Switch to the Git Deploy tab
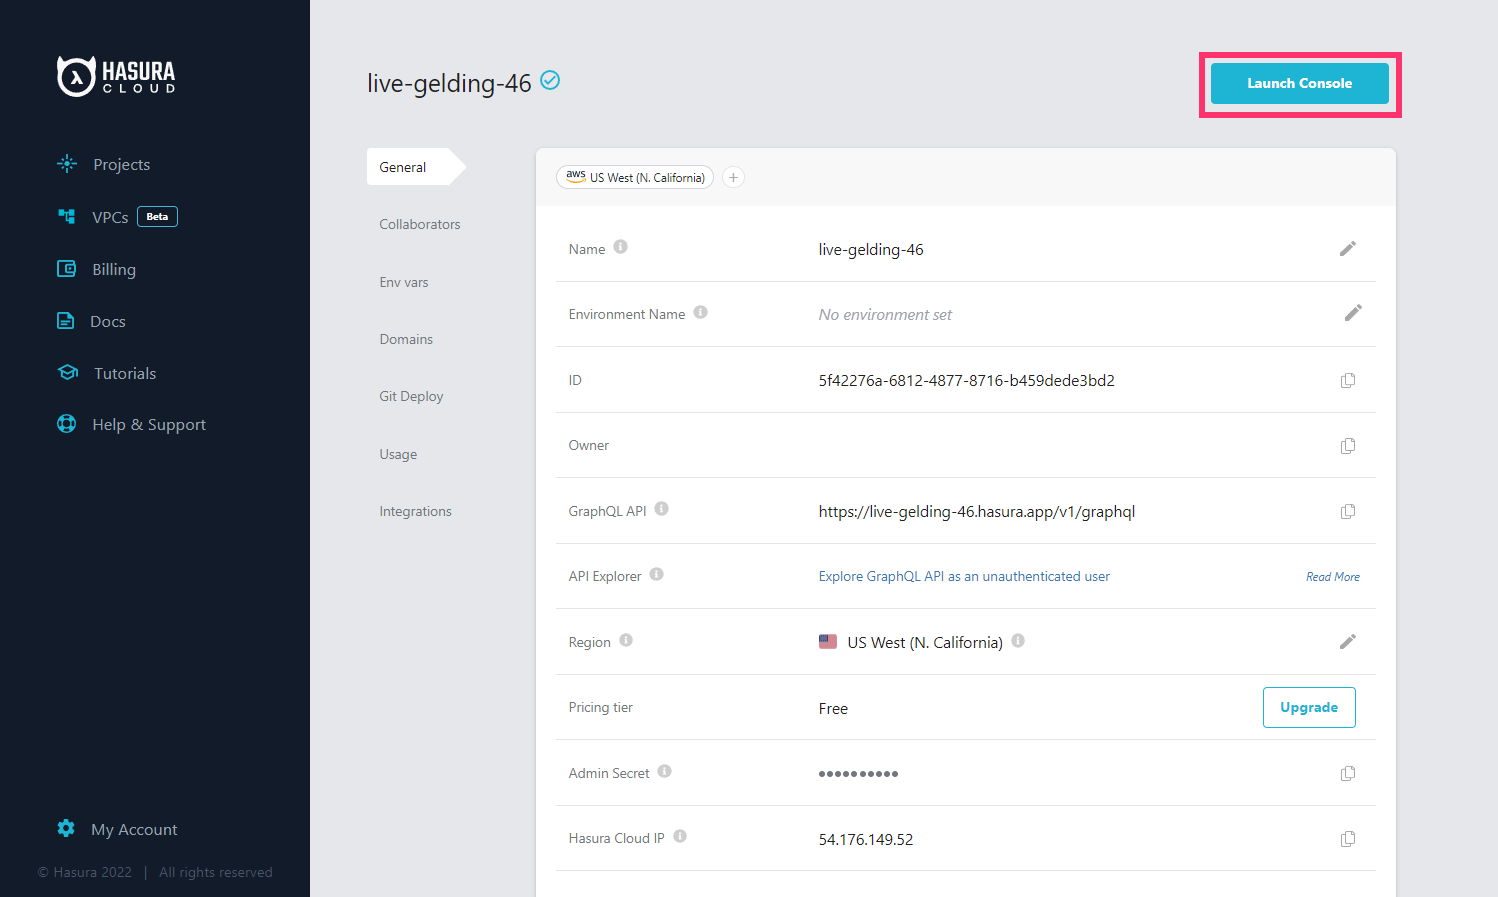The image size is (1498, 897). pyautogui.click(x=411, y=395)
